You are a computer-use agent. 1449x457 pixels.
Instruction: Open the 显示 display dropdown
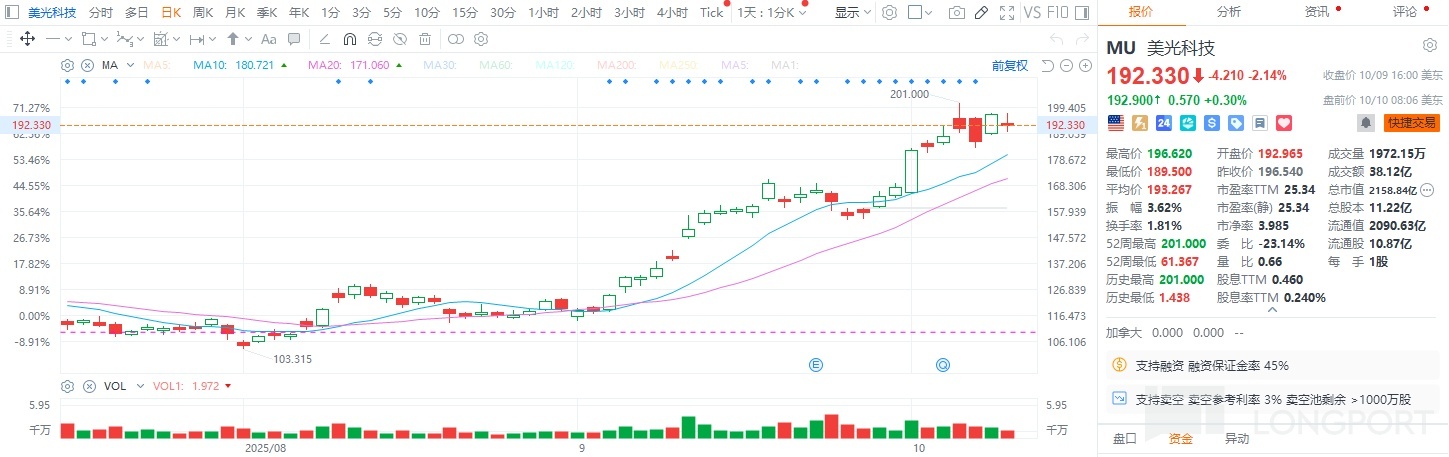tap(853, 12)
